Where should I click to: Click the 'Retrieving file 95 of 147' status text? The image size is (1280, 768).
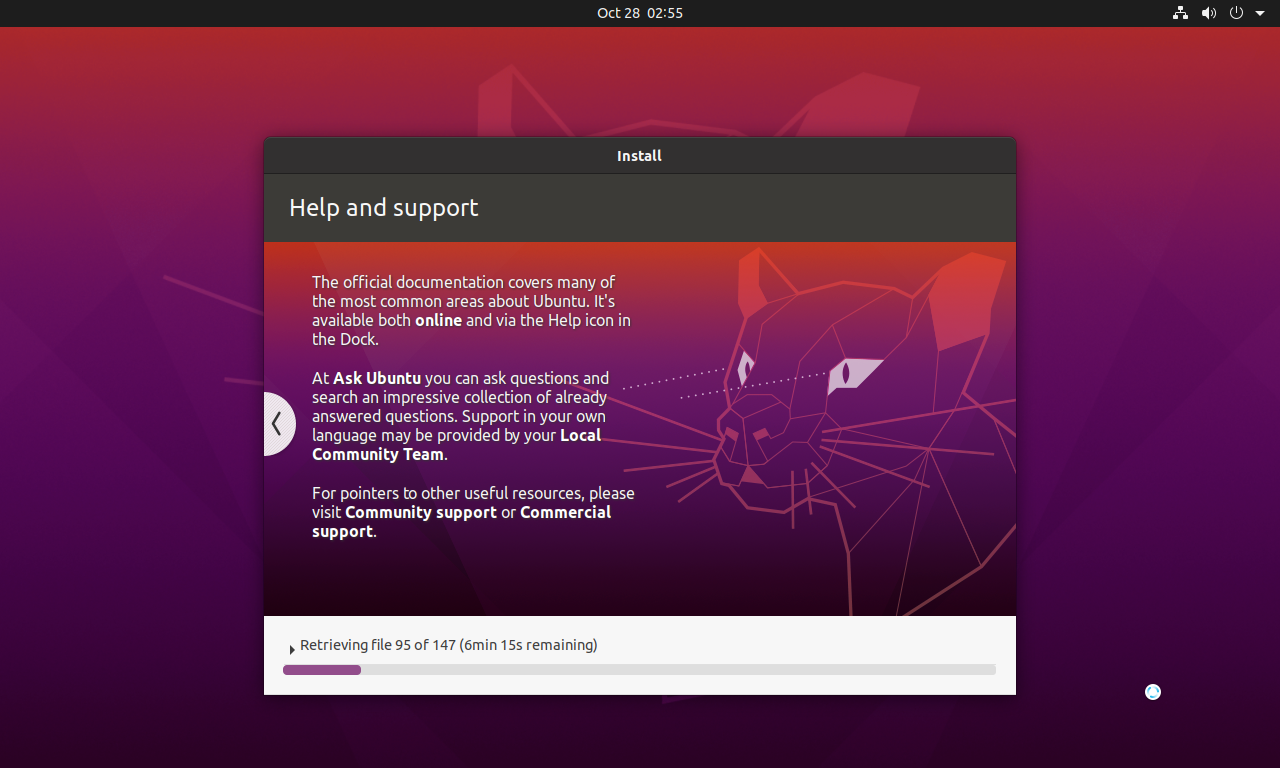pos(449,645)
